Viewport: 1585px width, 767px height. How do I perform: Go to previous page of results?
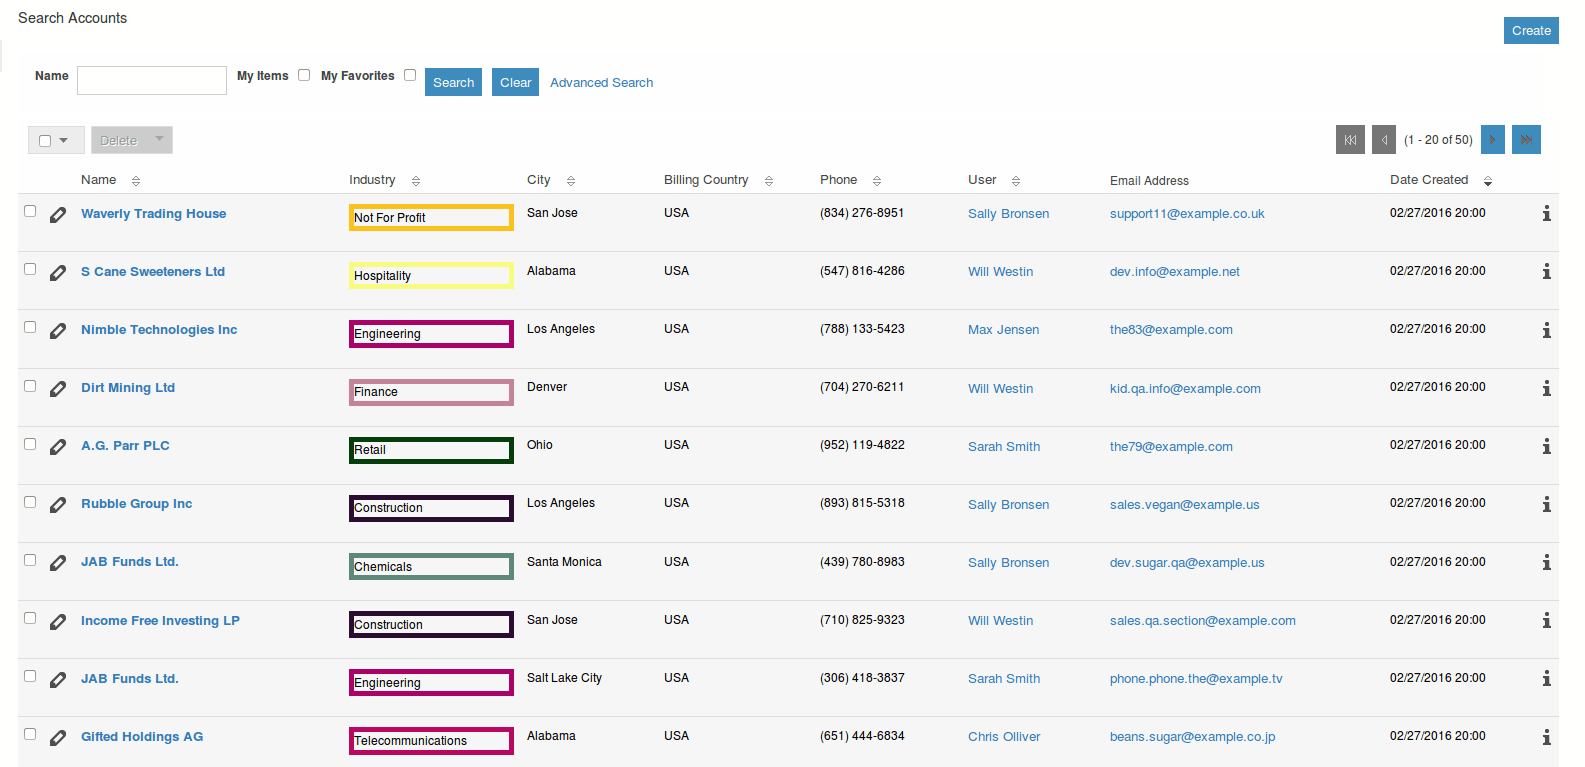[x=1384, y=140]
